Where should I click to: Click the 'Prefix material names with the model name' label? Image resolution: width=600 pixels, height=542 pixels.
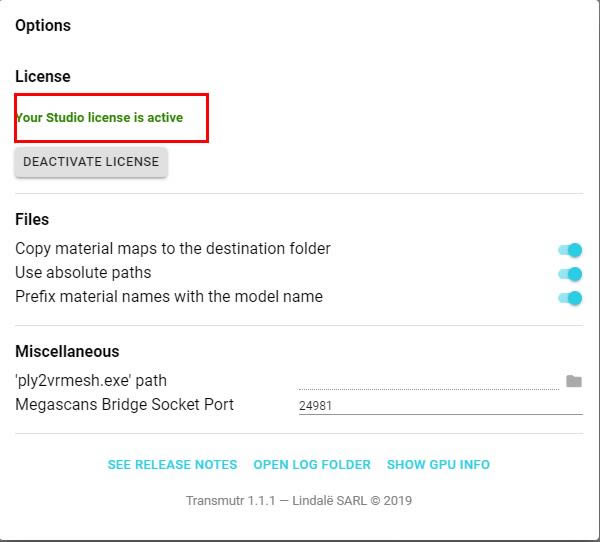tap(169, 297)
